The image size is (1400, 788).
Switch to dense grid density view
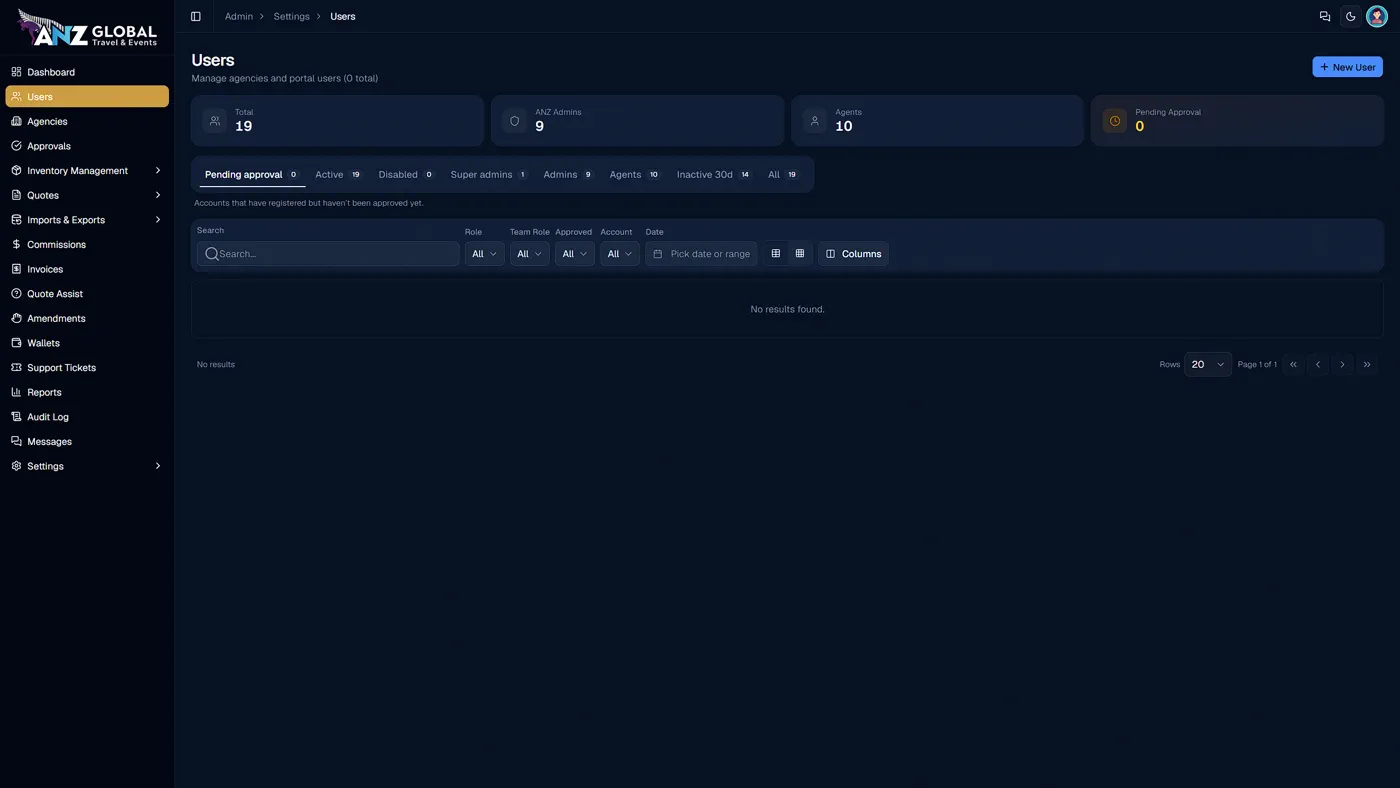coord(800,254)
